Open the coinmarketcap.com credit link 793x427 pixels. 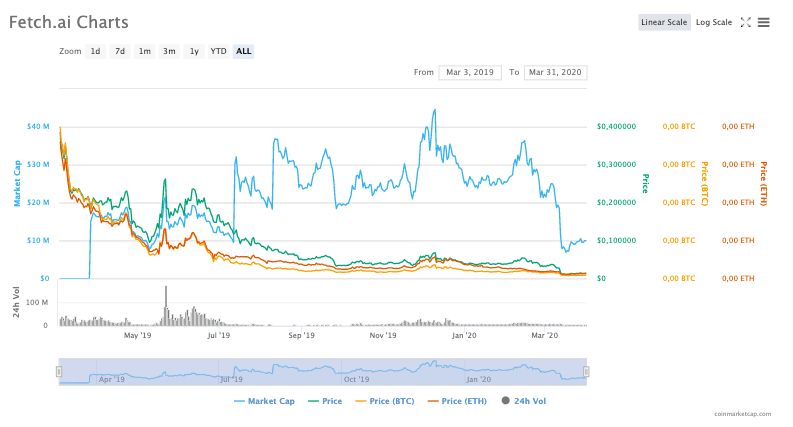pyautogui.click(x=742, y=414)
